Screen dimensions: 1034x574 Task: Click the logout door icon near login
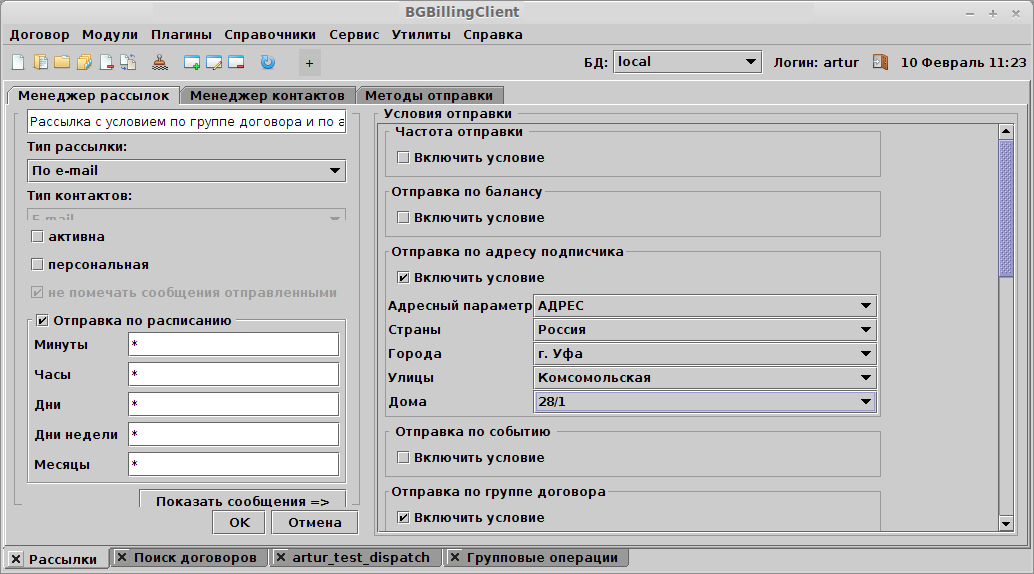coord(880,62)
